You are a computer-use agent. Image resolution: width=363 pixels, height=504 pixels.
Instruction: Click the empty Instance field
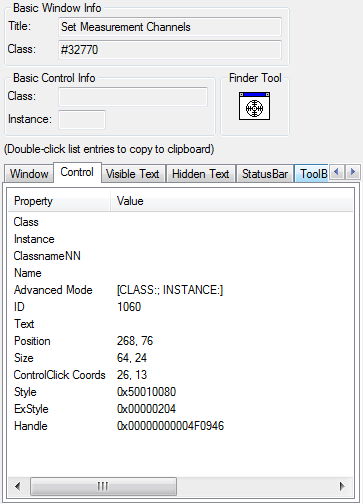click(82, 120)
